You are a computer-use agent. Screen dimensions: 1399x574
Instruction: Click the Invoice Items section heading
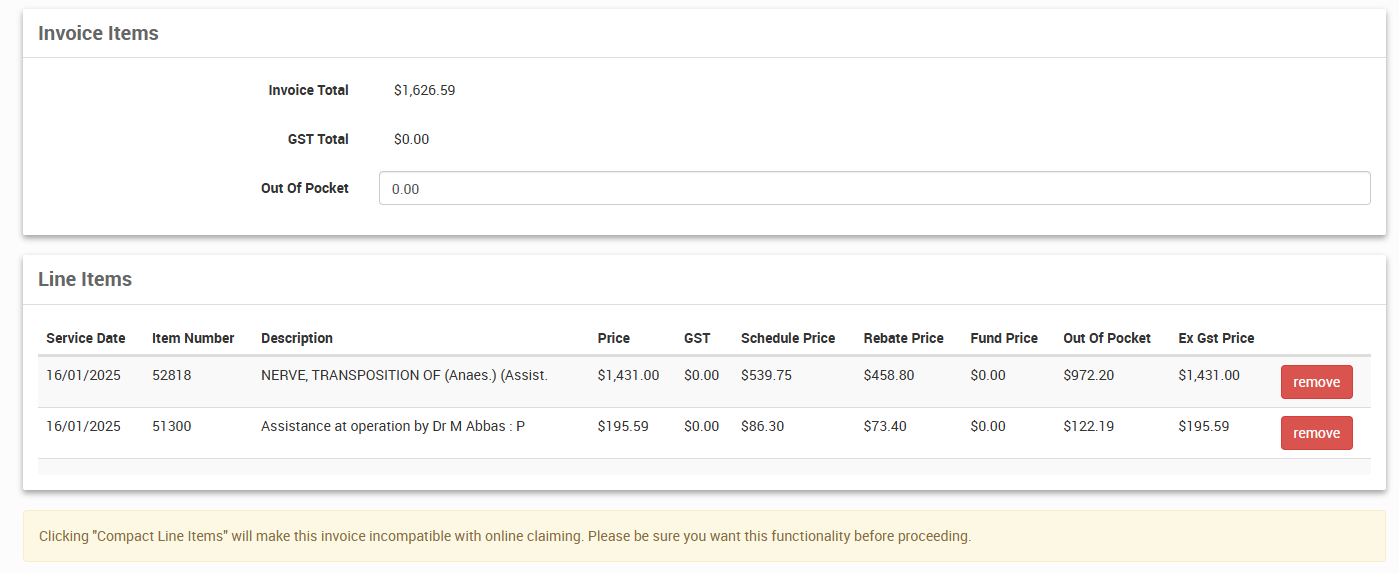(98, 33)
